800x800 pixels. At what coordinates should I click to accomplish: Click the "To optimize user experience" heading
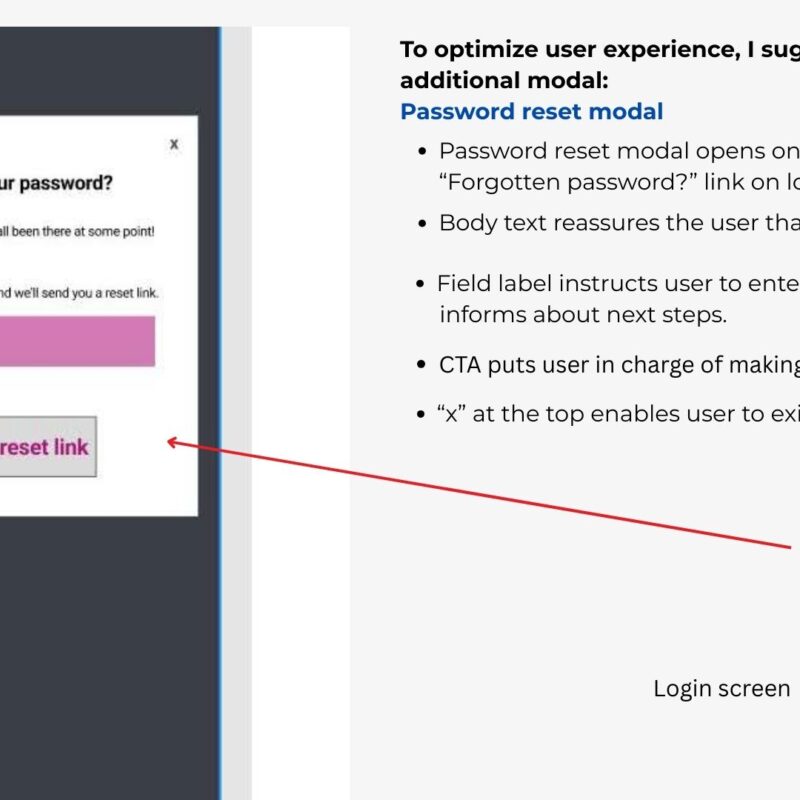point(599,49)
